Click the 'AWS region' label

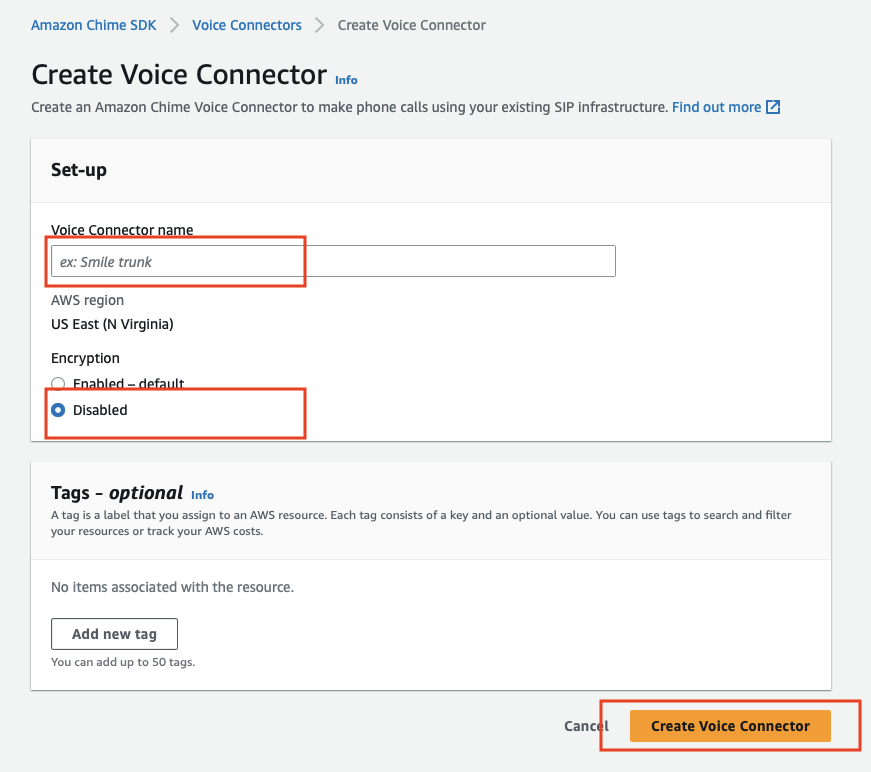click(87, 300)
